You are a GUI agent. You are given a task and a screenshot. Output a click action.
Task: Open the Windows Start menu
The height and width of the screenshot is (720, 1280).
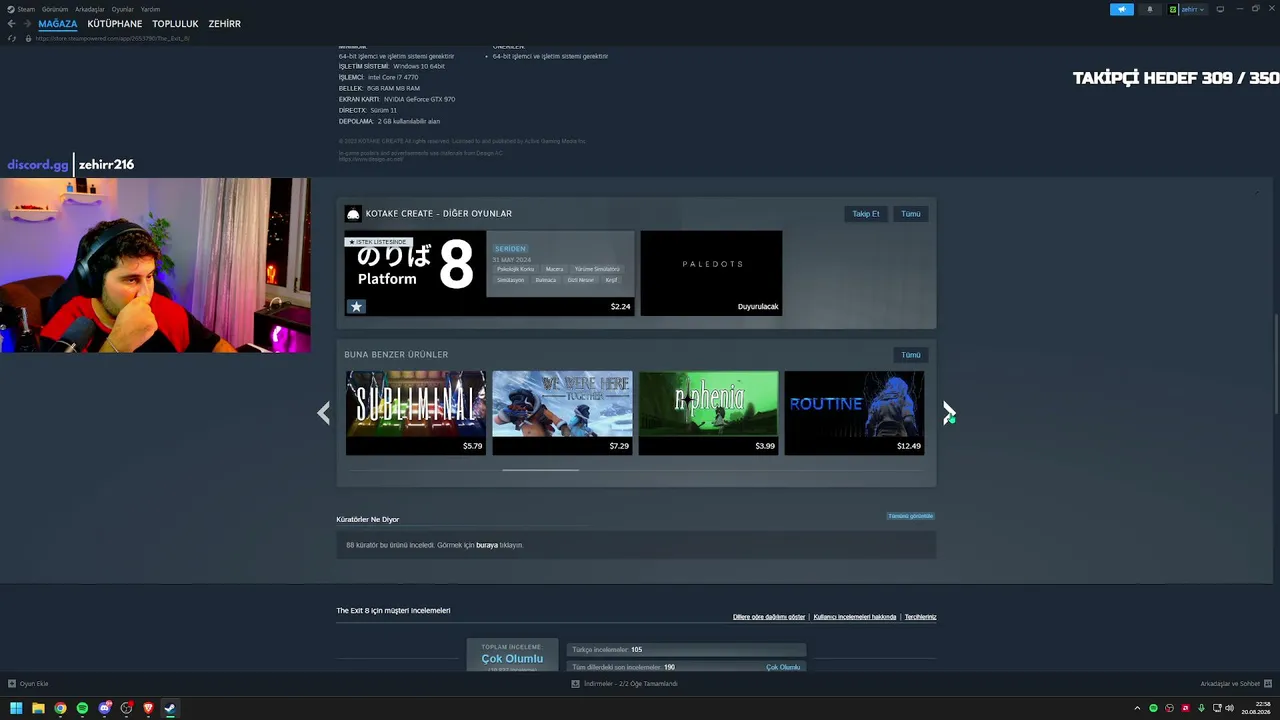tap(16, 708)
